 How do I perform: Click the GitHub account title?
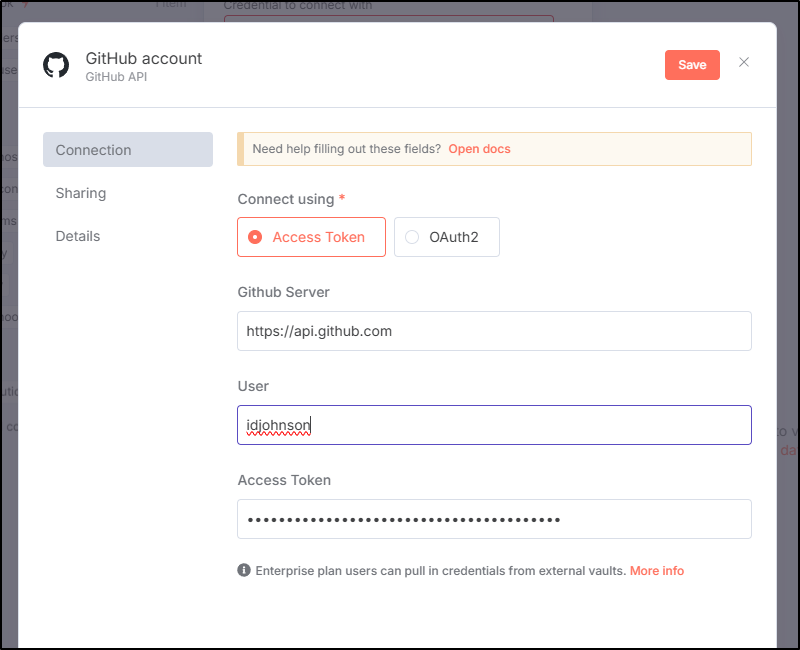coord(143,59)
